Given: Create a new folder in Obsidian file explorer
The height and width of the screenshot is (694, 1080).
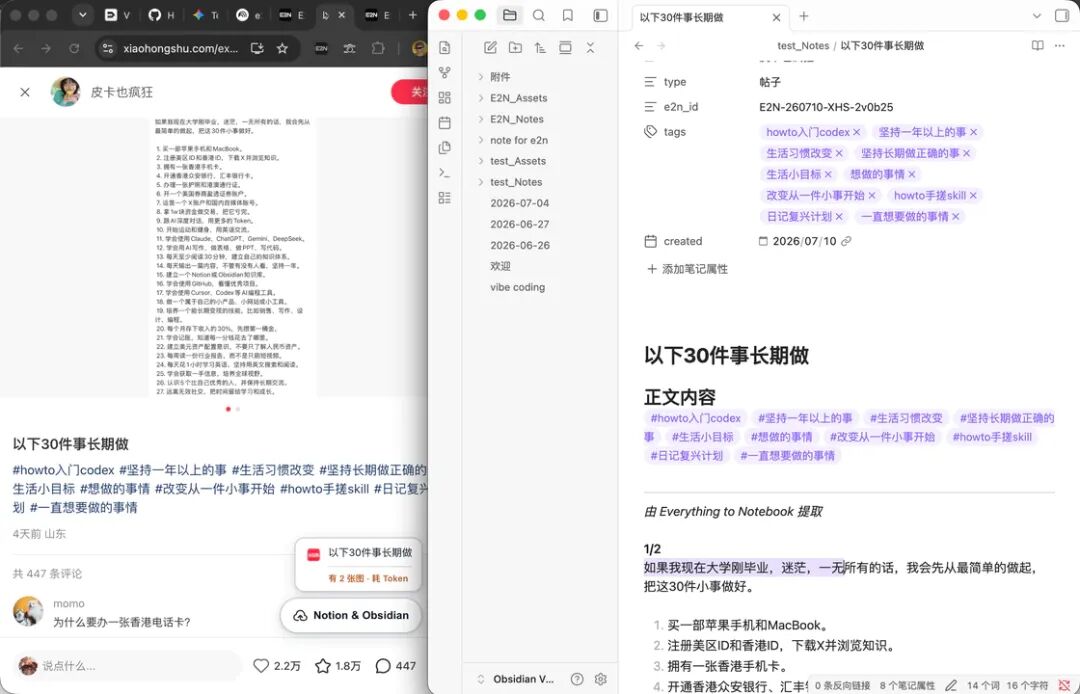Looking at the screenshot, I should click(515, 48).
